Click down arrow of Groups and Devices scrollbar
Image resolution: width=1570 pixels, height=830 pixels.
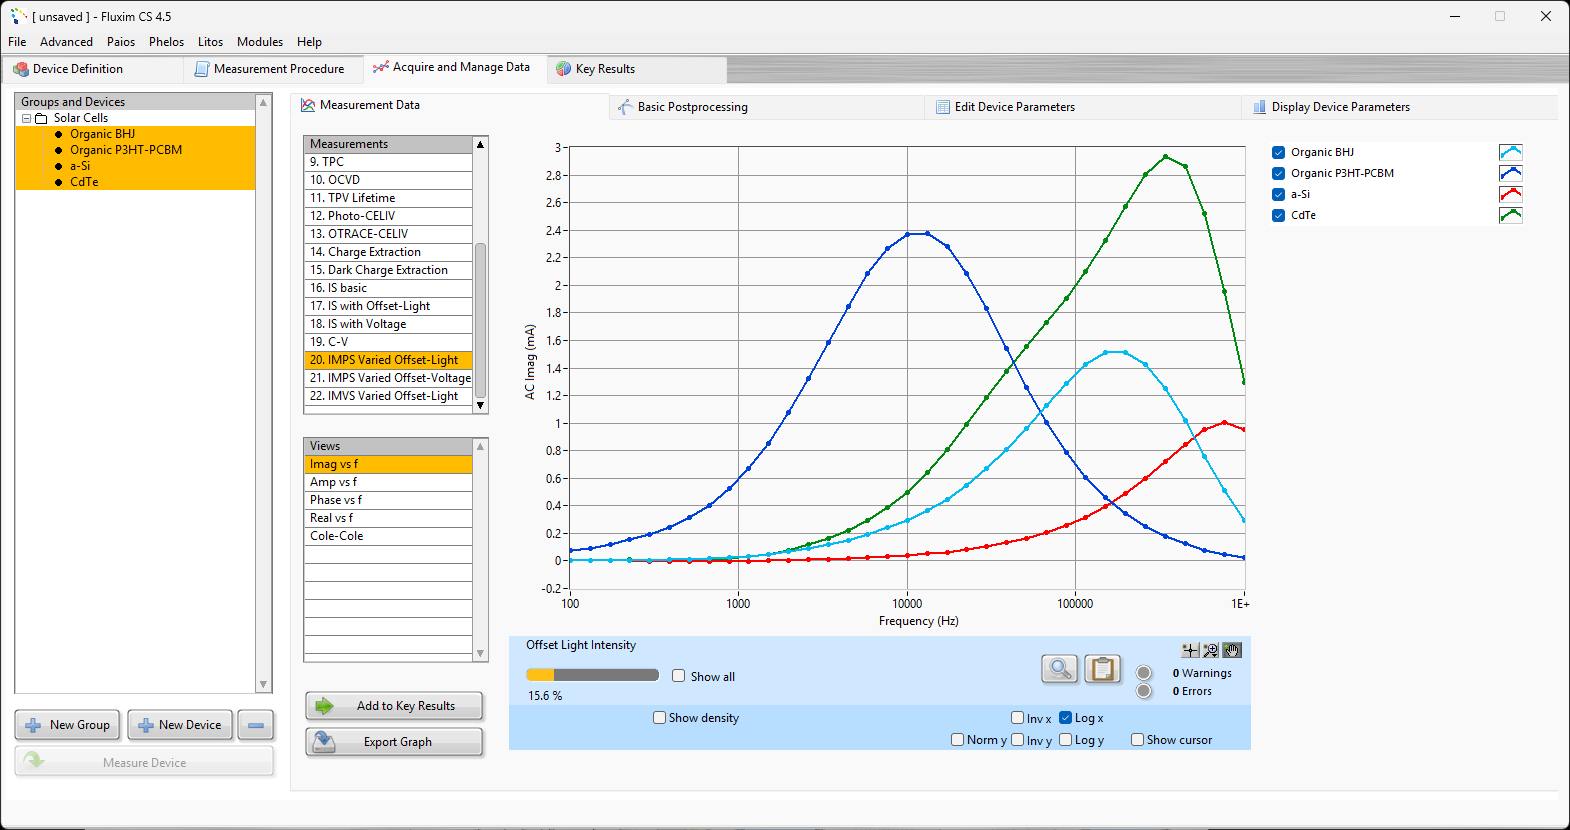(264, 685)
